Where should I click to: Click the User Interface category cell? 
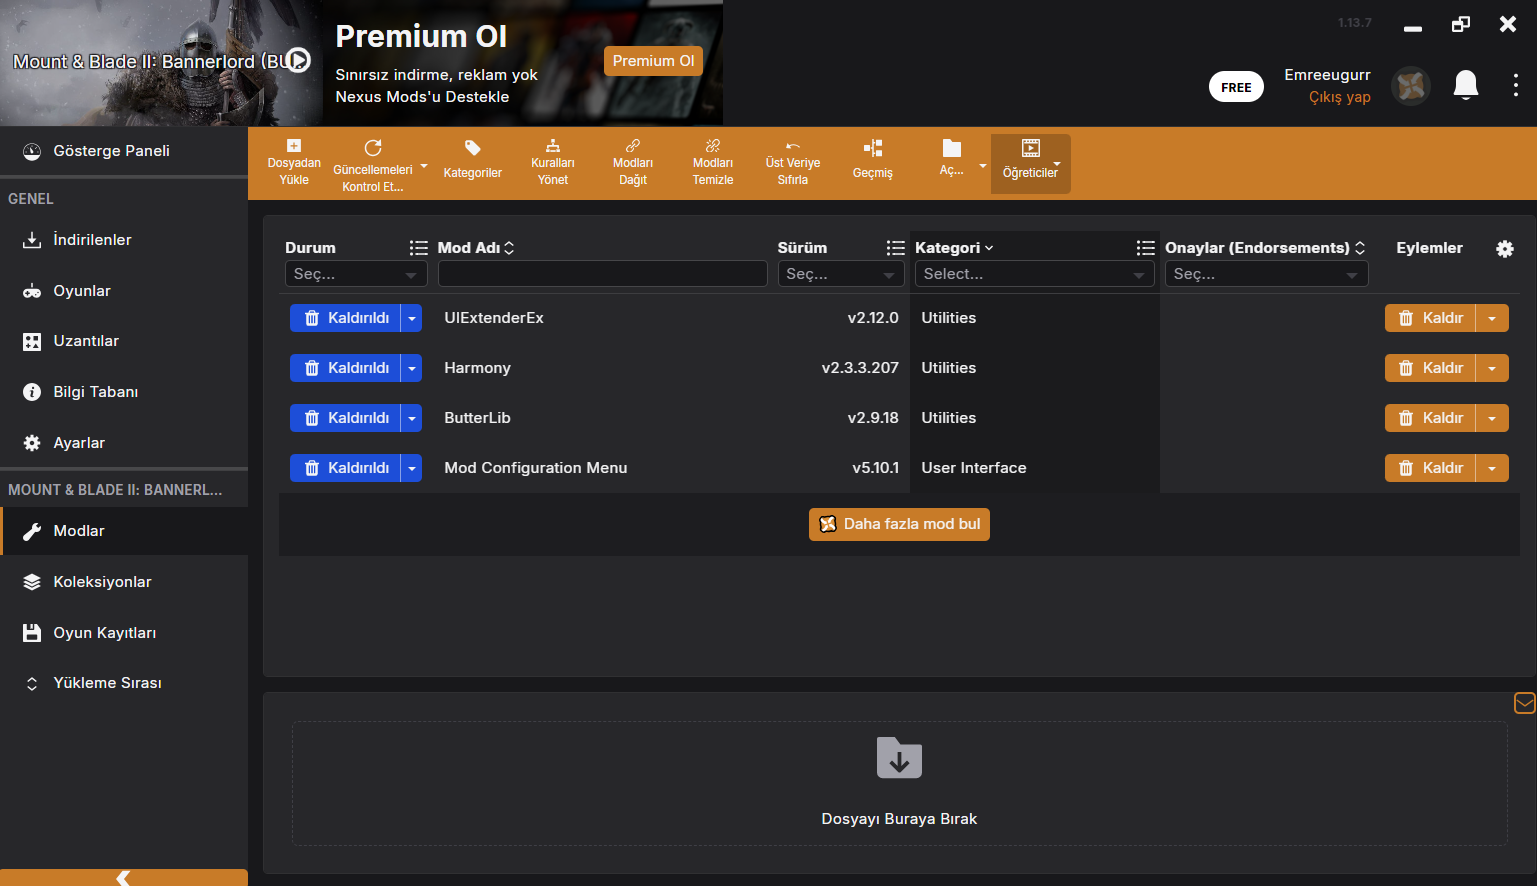[x=974, y=468]
